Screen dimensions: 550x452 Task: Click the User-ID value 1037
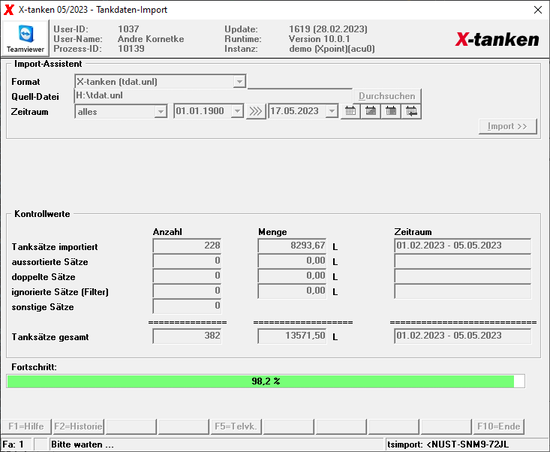click(128, 29)
